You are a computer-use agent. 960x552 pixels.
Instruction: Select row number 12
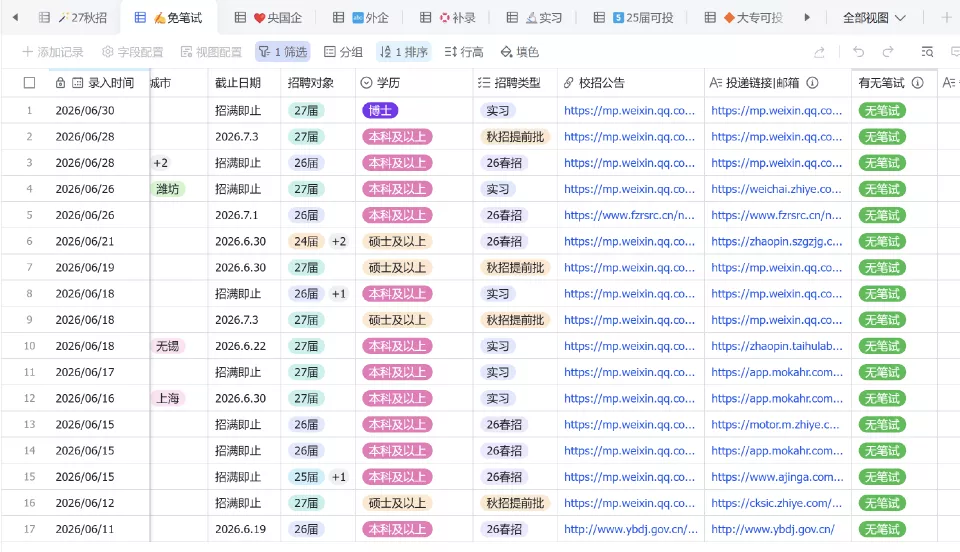[x=29, y=398]
